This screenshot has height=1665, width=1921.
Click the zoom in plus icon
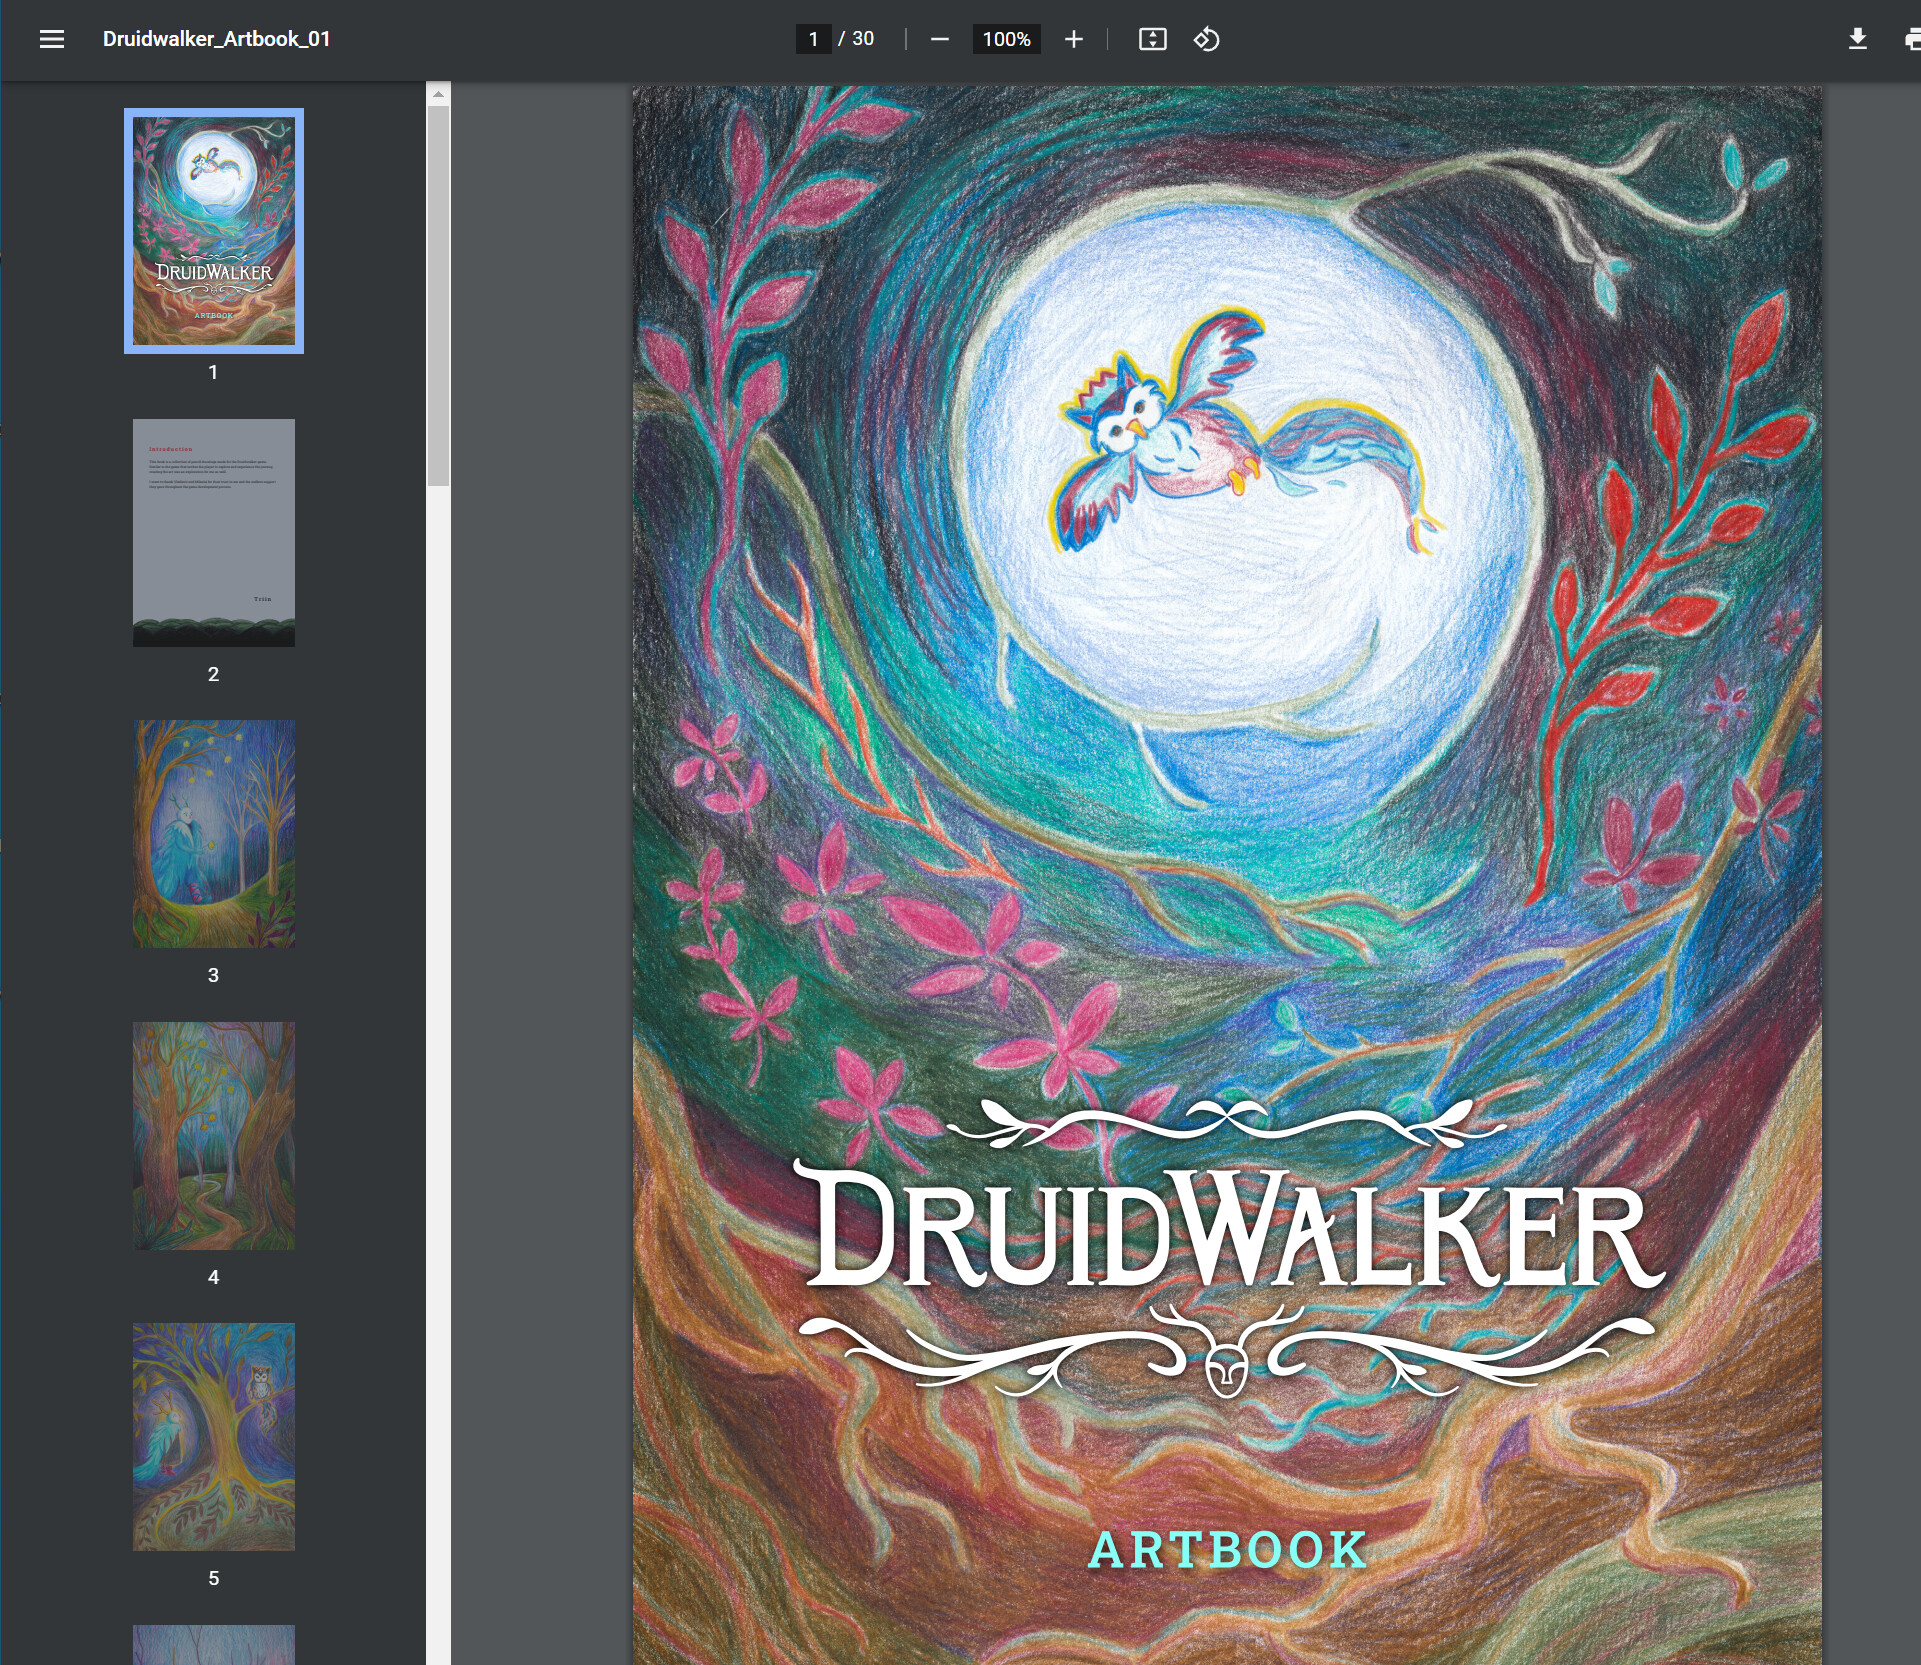coord(1073,39)
